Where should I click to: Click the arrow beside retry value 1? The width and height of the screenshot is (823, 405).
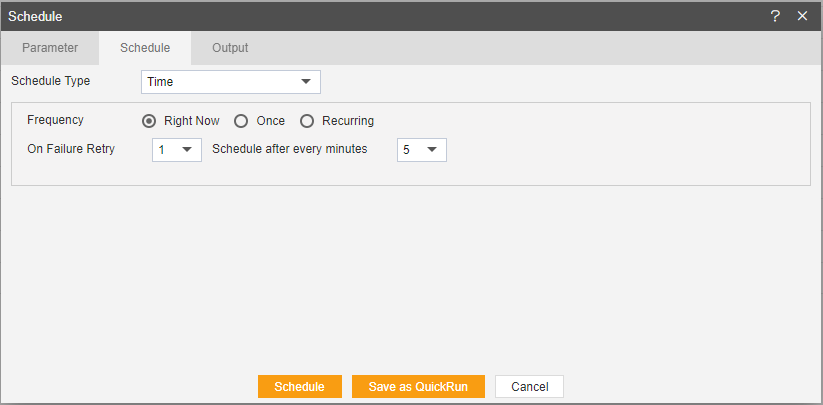[187, 150]
